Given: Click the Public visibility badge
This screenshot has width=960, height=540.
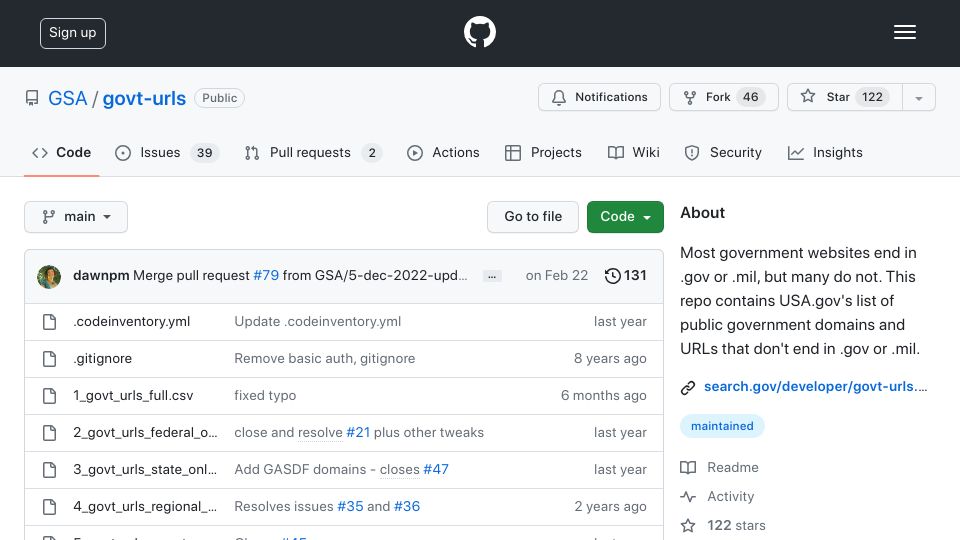Looking at the screenshot, I should click(219, 98).
